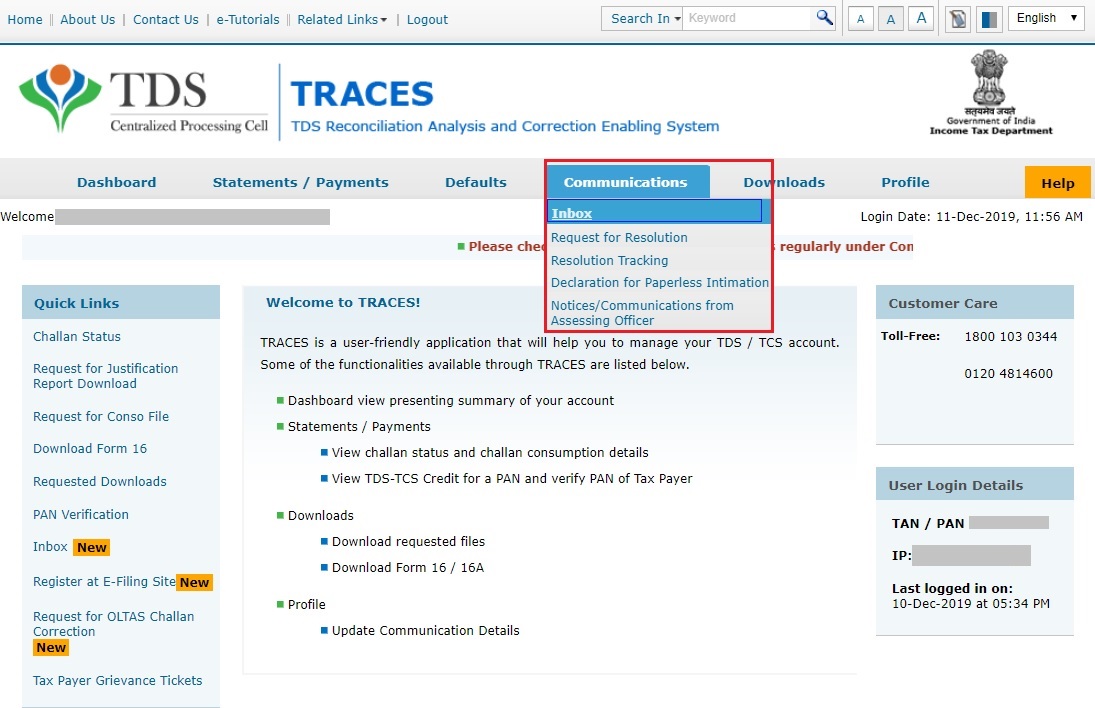Open the Statements / Payments menu
The width and height of the screenshot is (1095, 708).
300,182
